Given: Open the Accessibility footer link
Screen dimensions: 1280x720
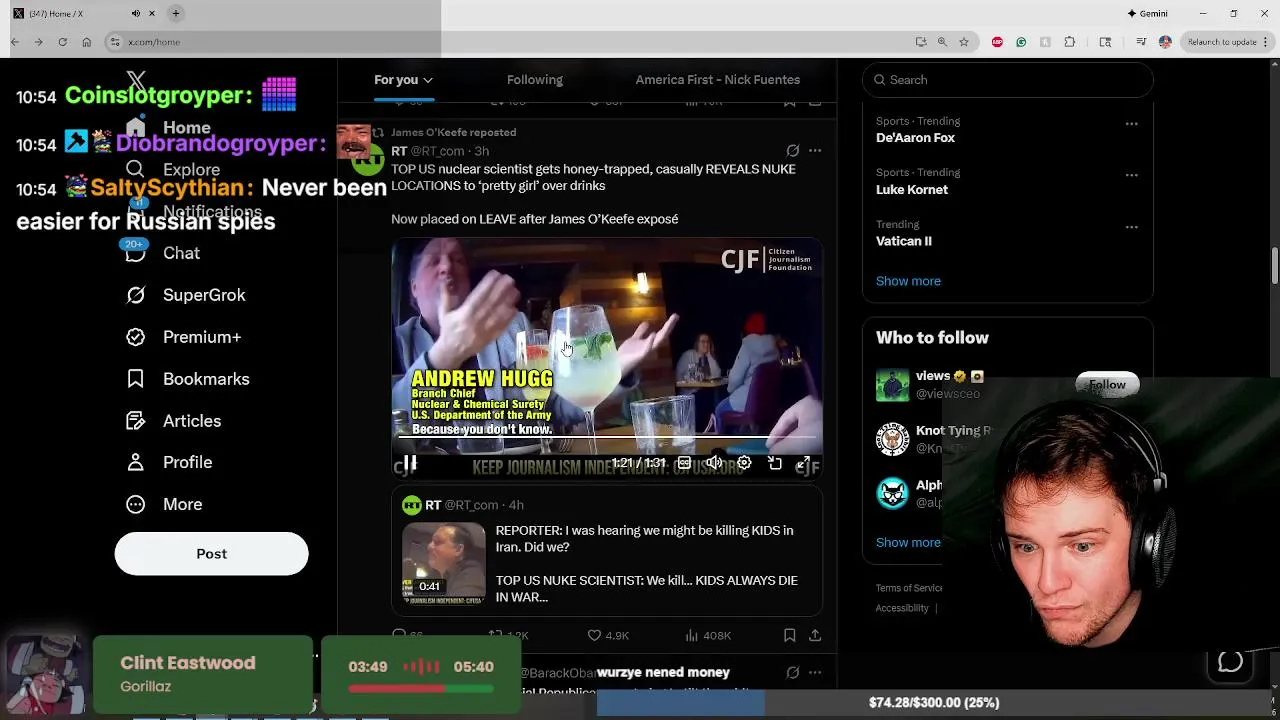Looking at the screenshot, I should (902, 608).
